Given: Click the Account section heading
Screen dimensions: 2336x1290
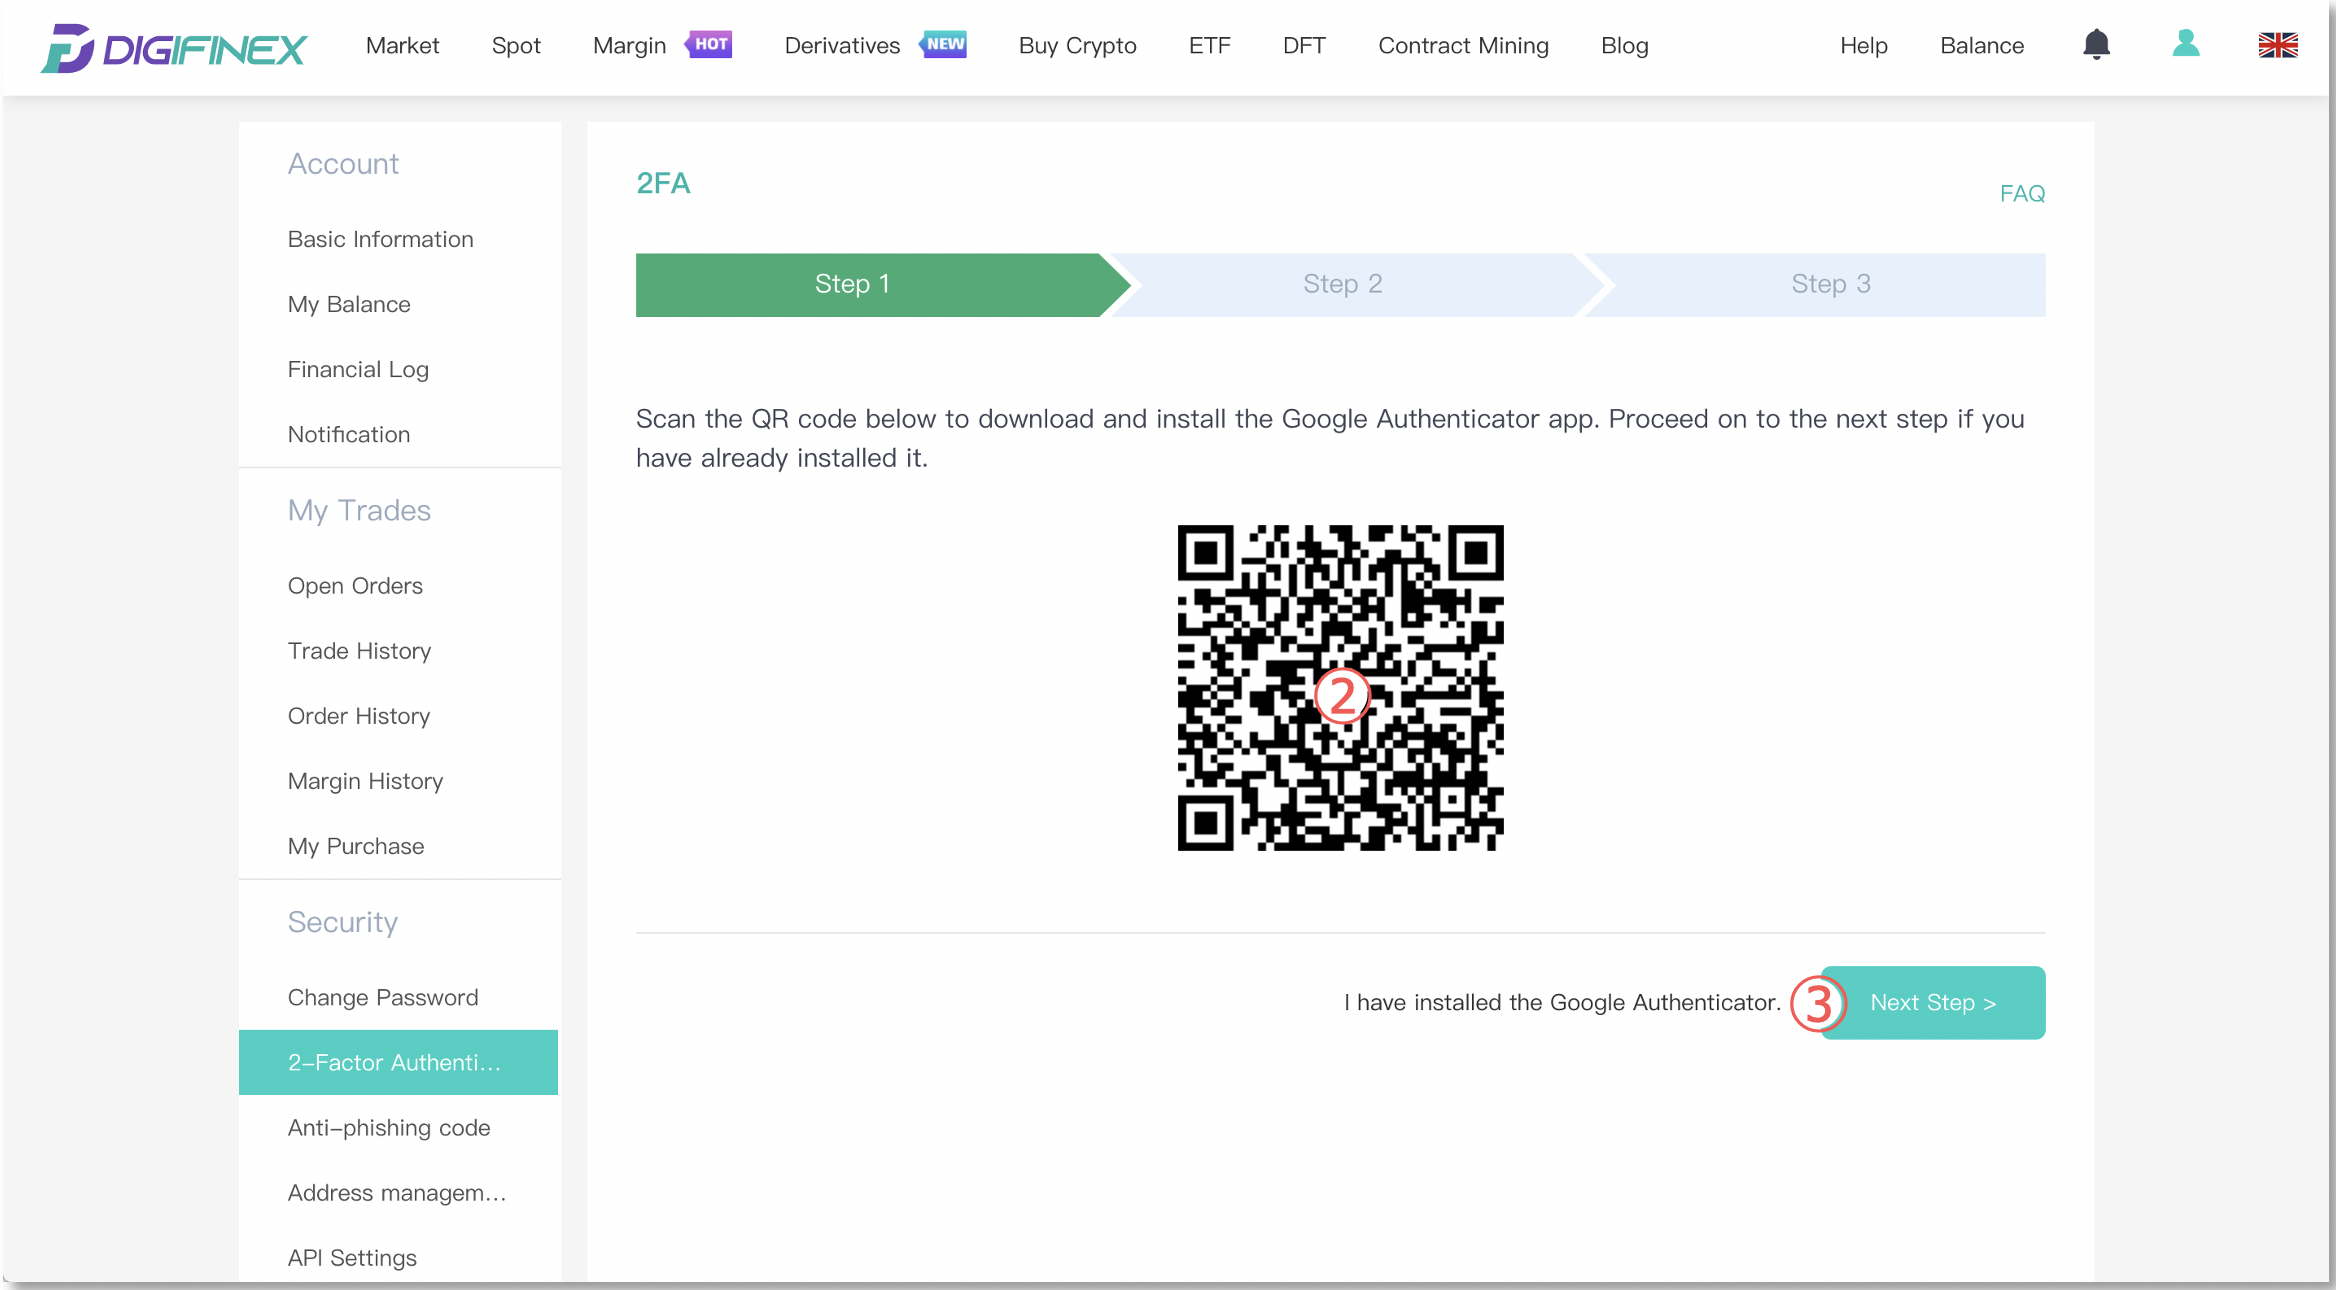Looking at the screenshot, I should click(343, 163).
